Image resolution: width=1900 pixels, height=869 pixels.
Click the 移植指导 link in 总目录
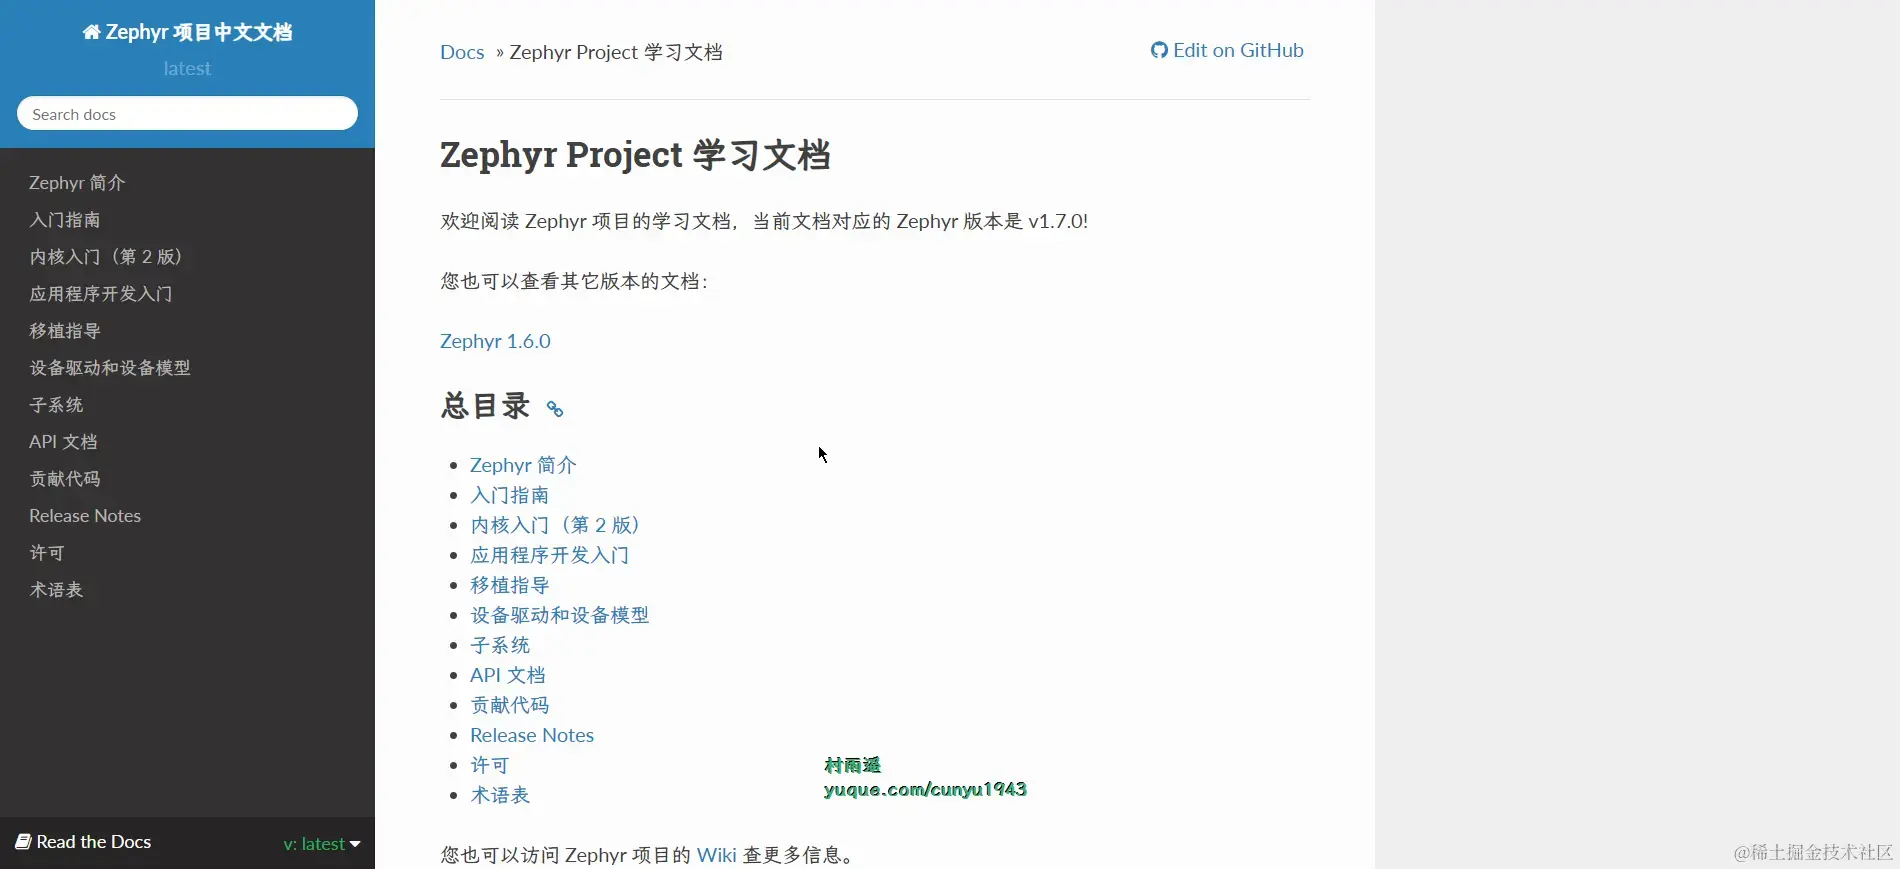tap(510, 585)
